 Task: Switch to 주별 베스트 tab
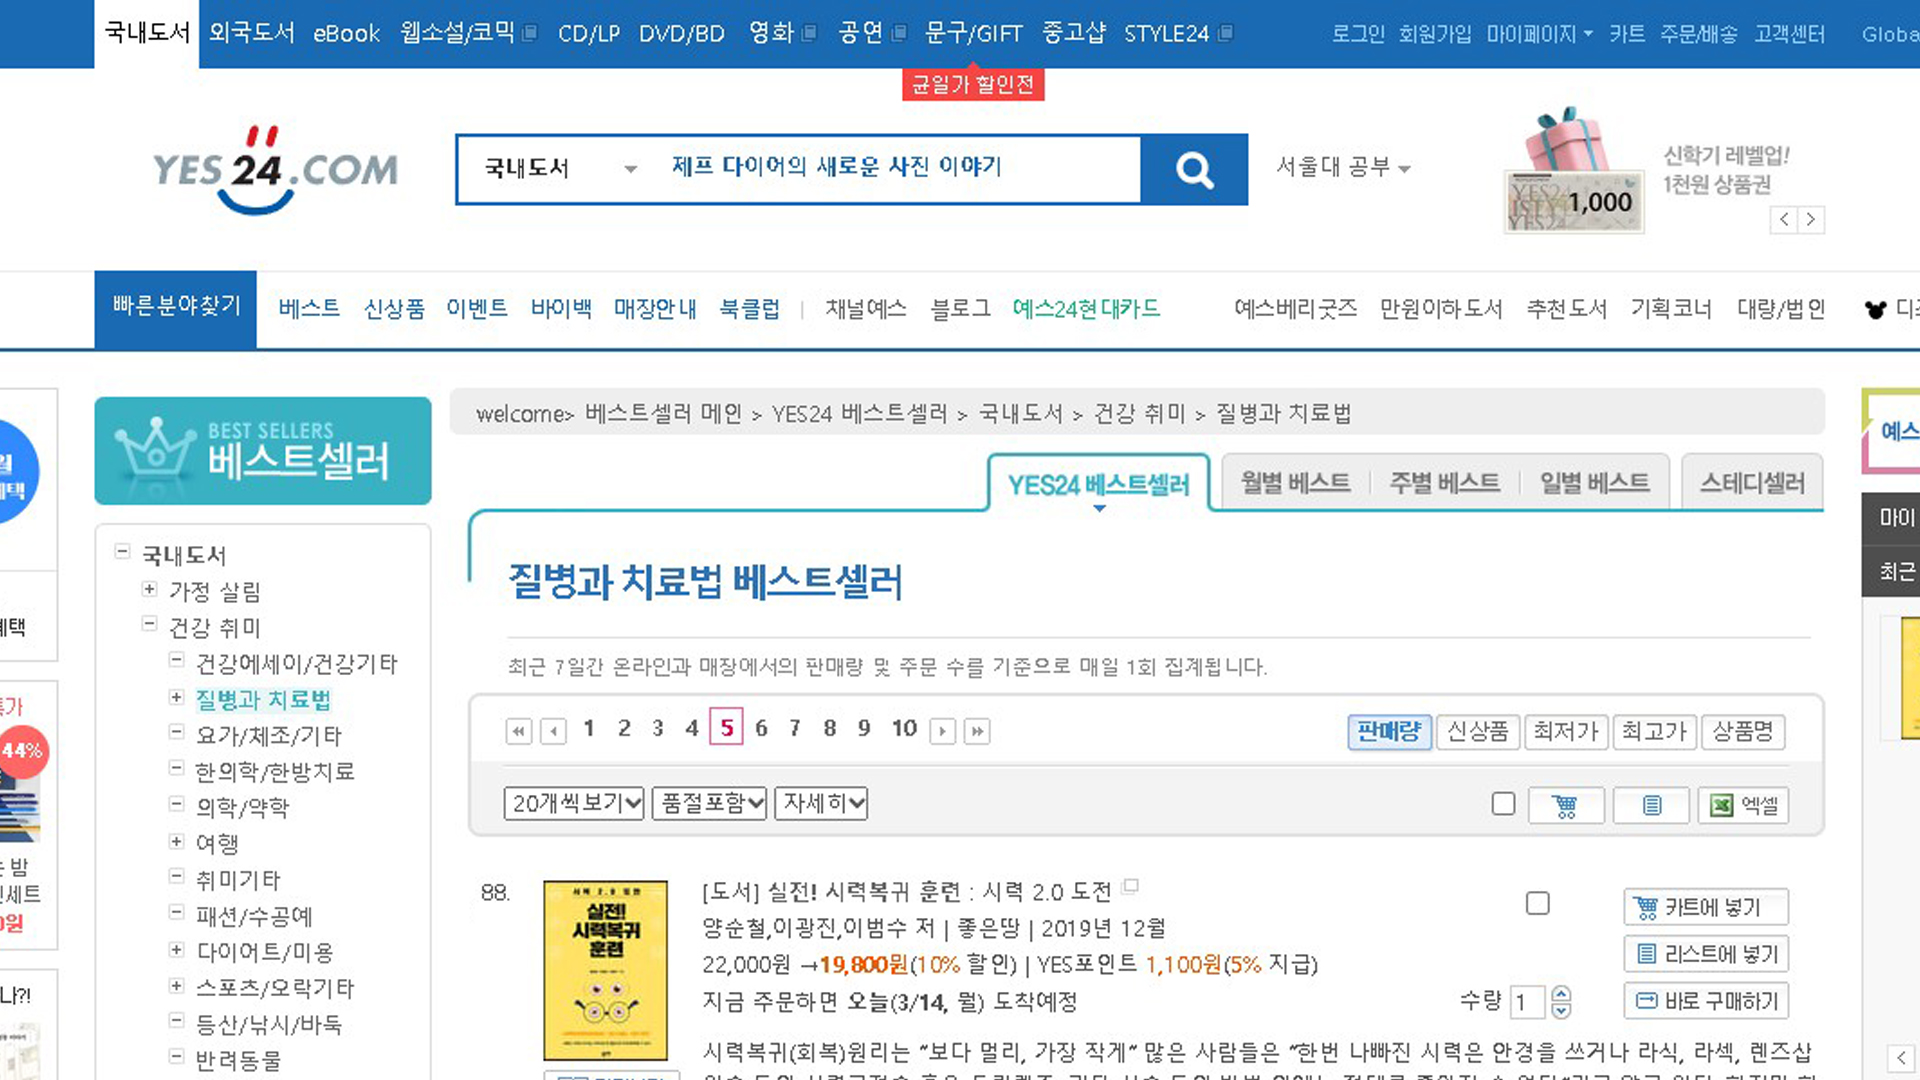coord(1444,483)
